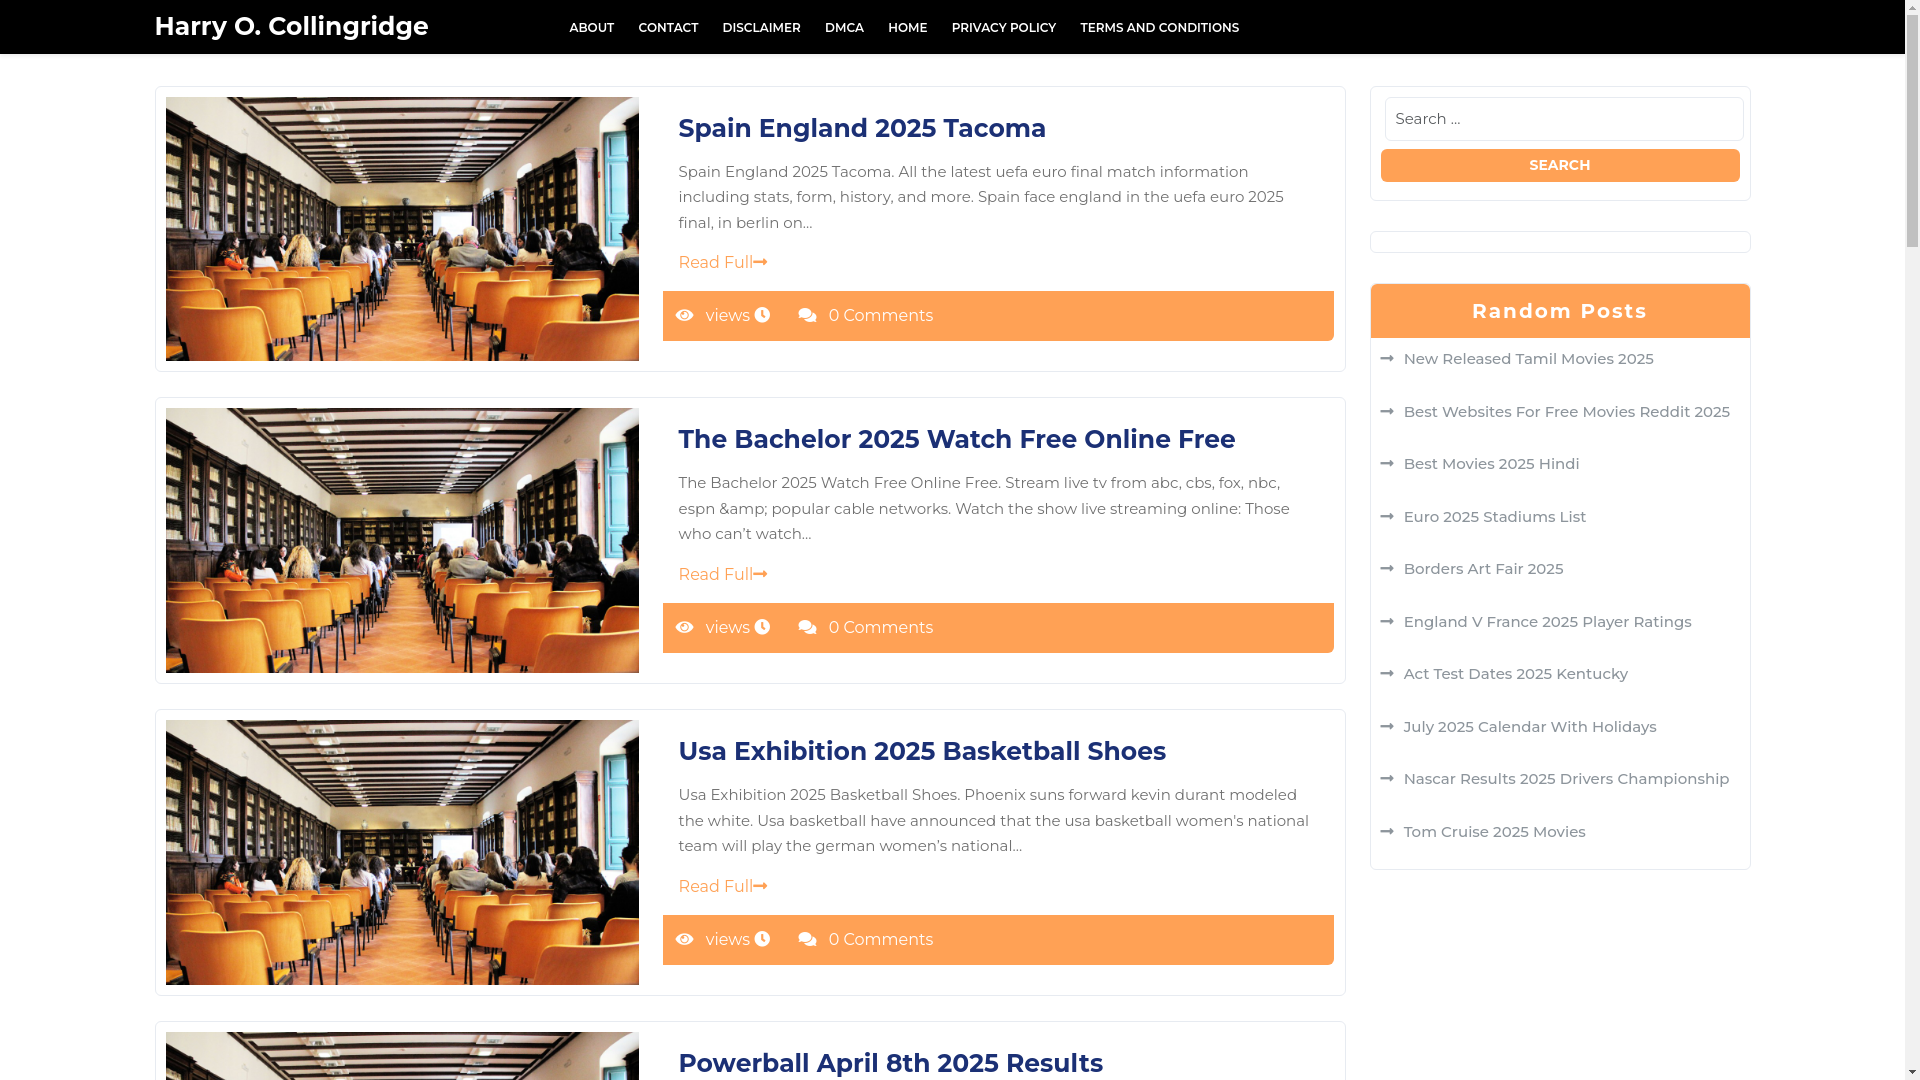
Task: Open Euro 2025 Stadiums List random post
Action: [x=1494, y=517]
